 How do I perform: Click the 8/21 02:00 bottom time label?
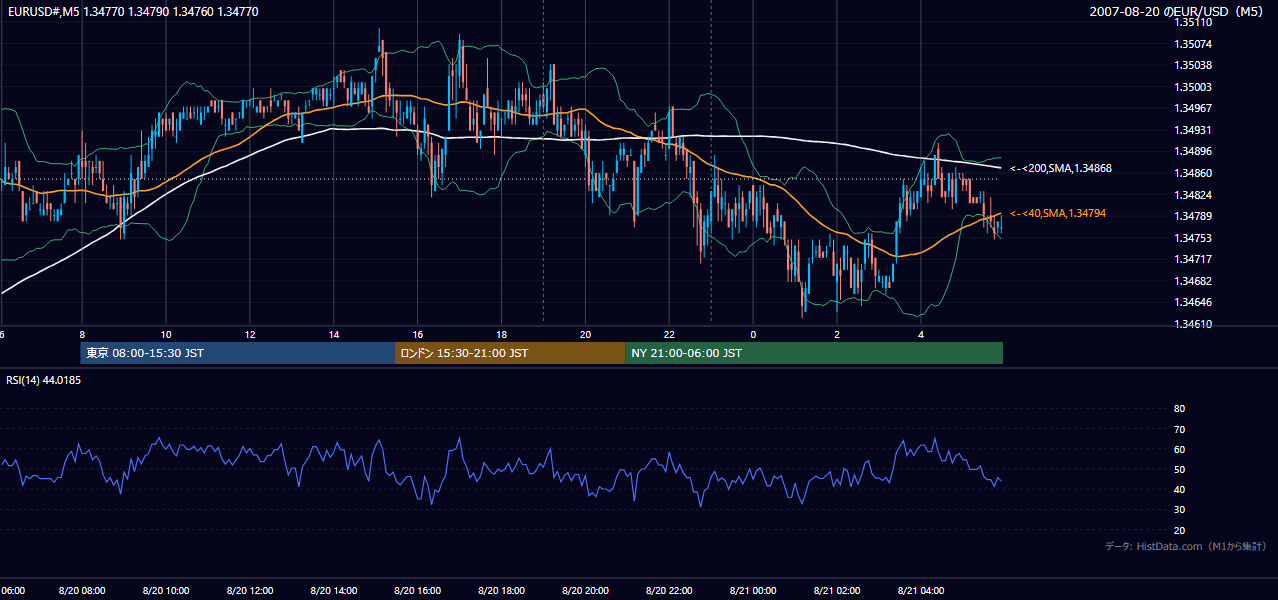pos(837,590)
